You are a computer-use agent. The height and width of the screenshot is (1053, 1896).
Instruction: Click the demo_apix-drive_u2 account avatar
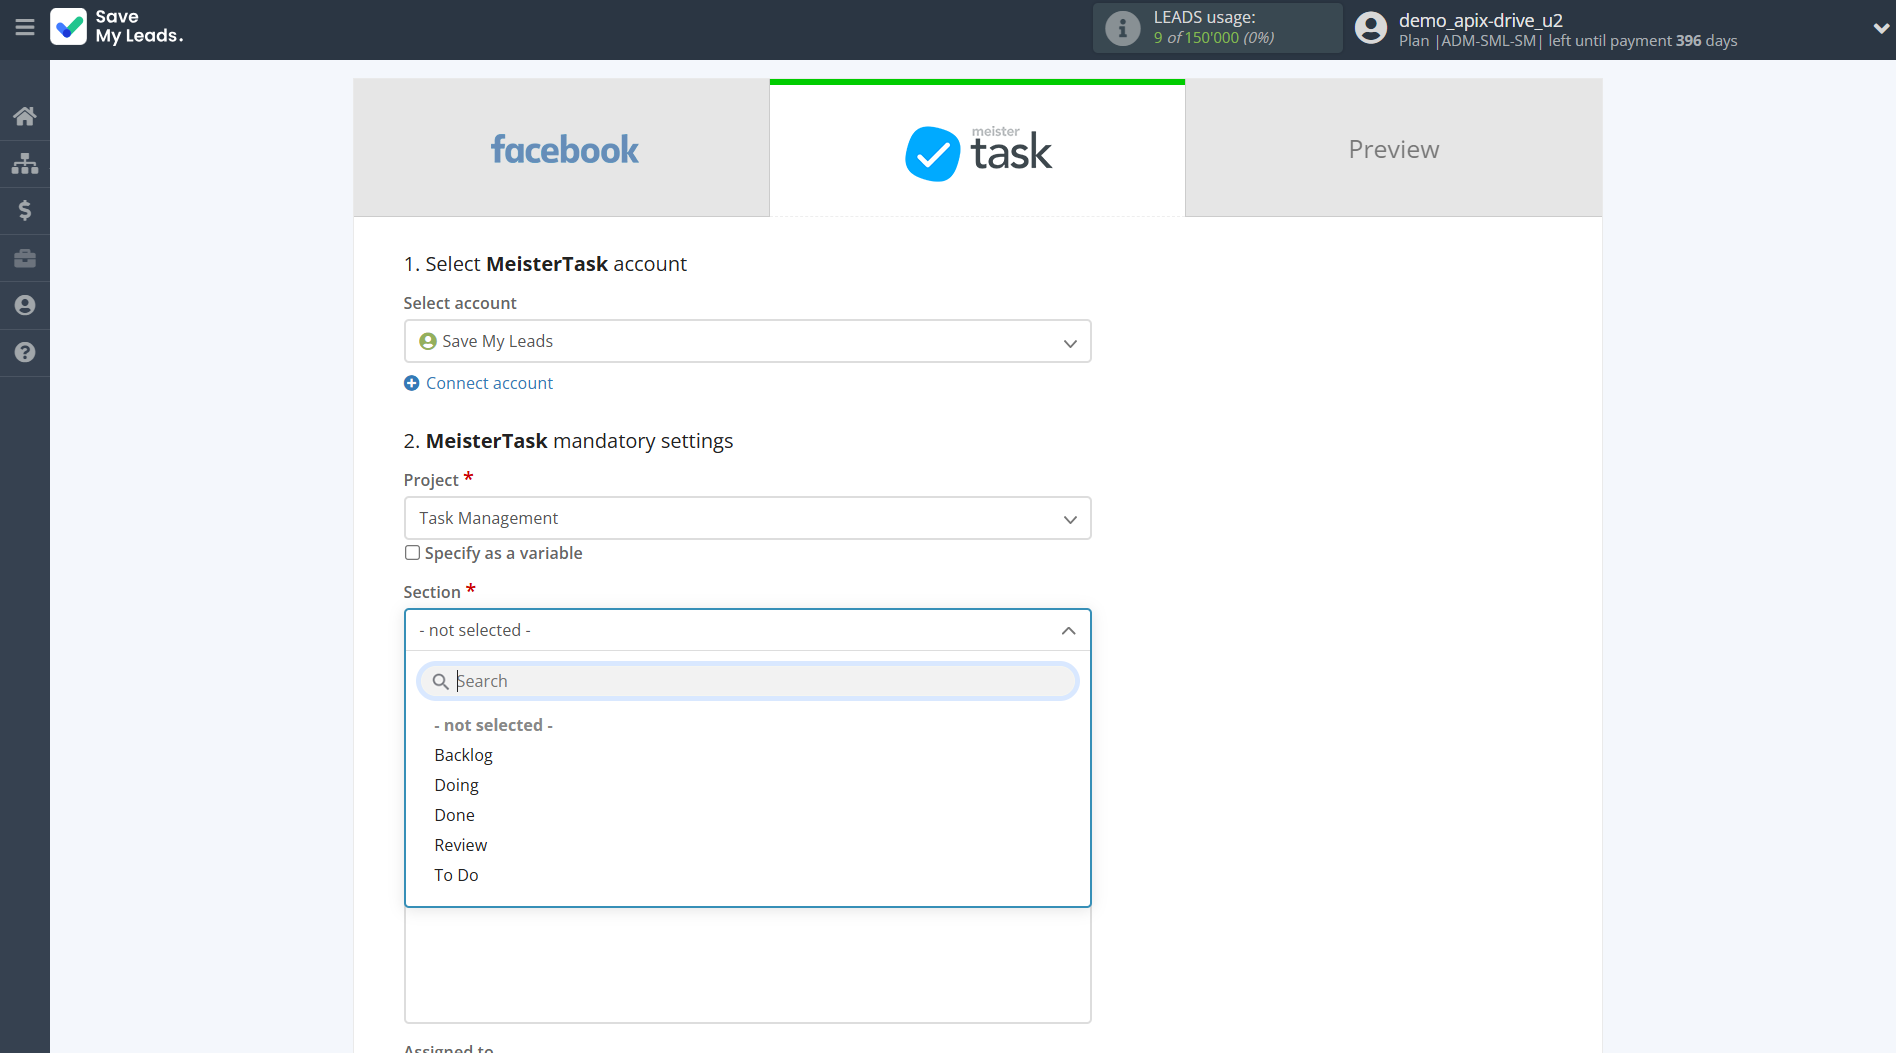[x=1370, y=28]
